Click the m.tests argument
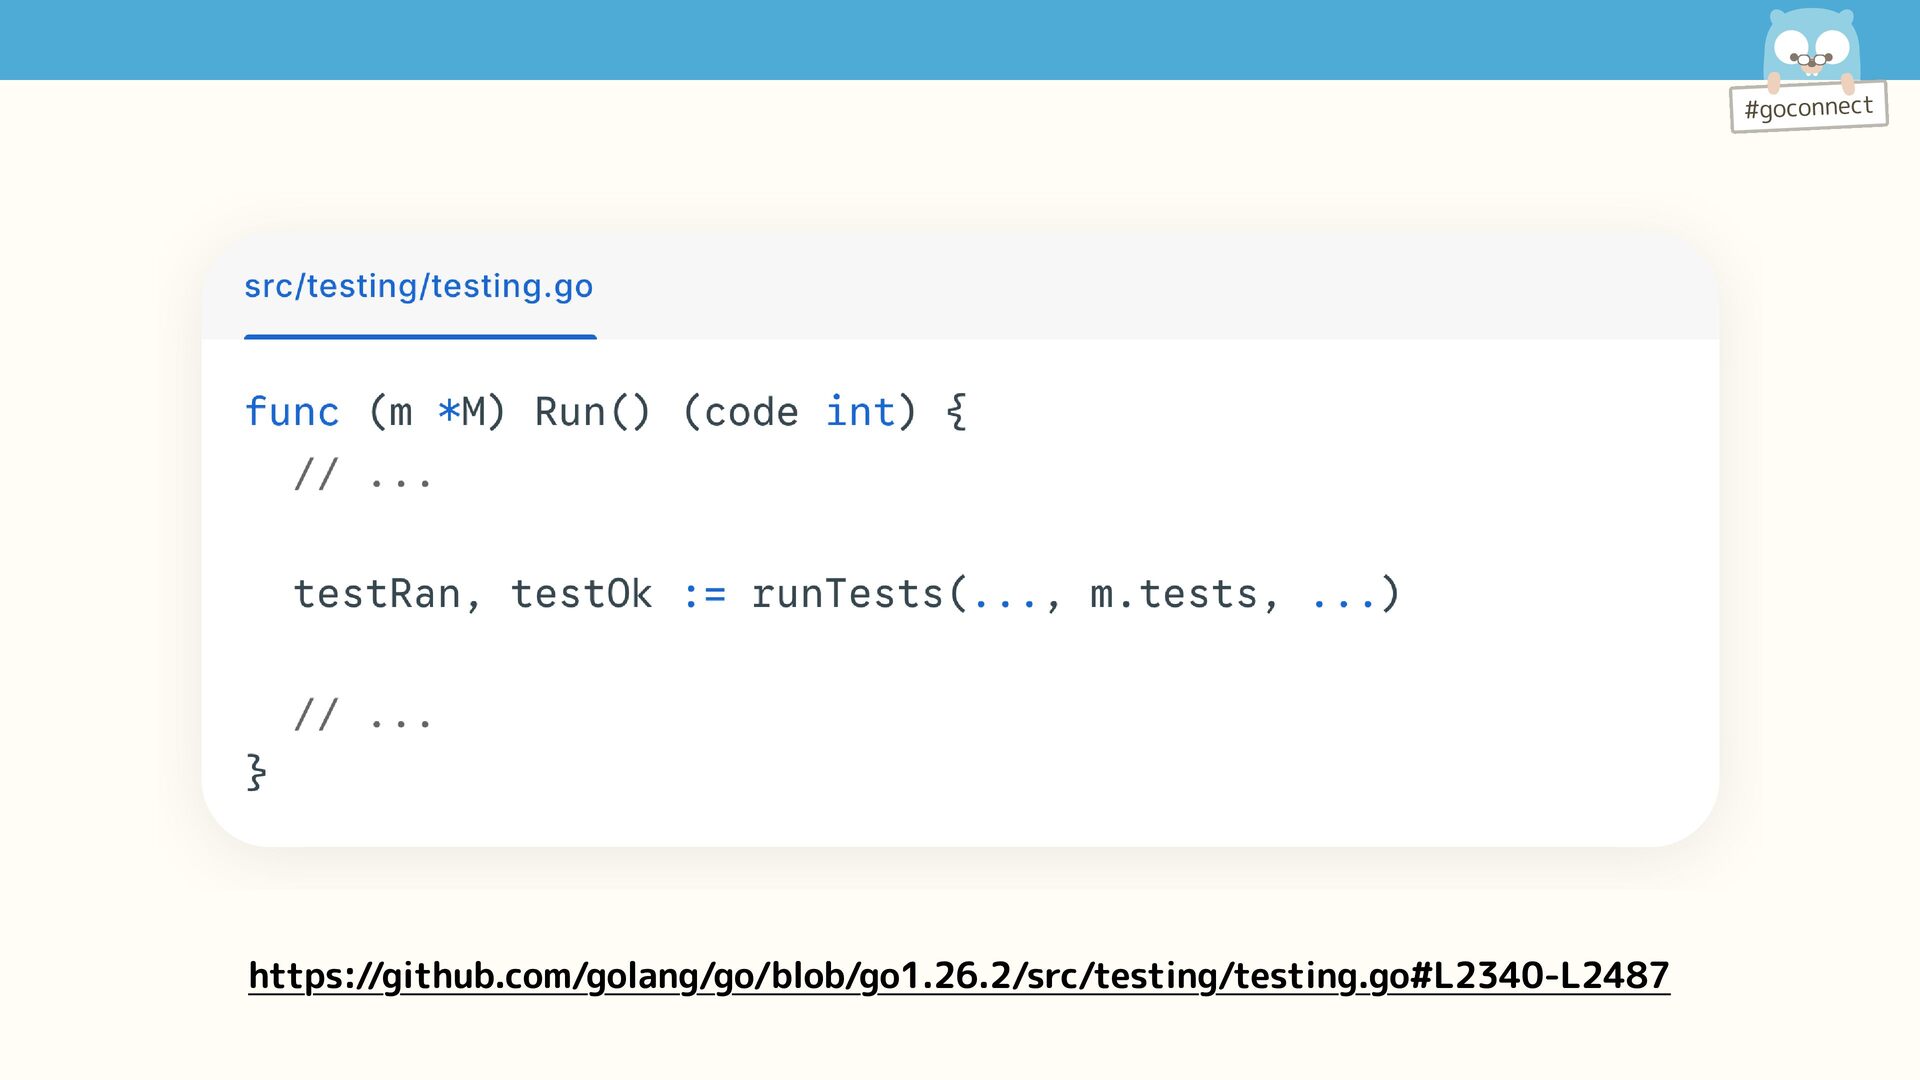Screen dimensions: 1920x1080 (1173, 594)
